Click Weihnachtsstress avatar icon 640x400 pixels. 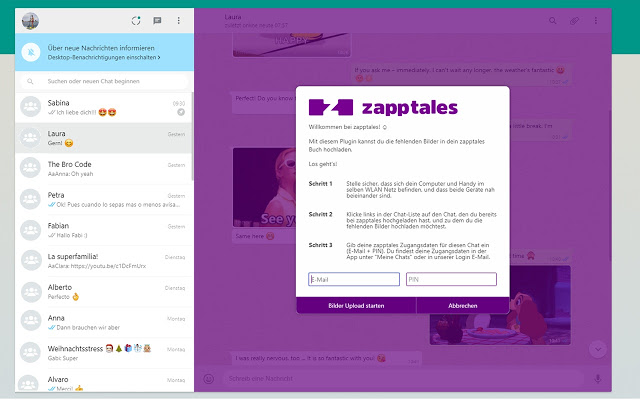(31, 353)
